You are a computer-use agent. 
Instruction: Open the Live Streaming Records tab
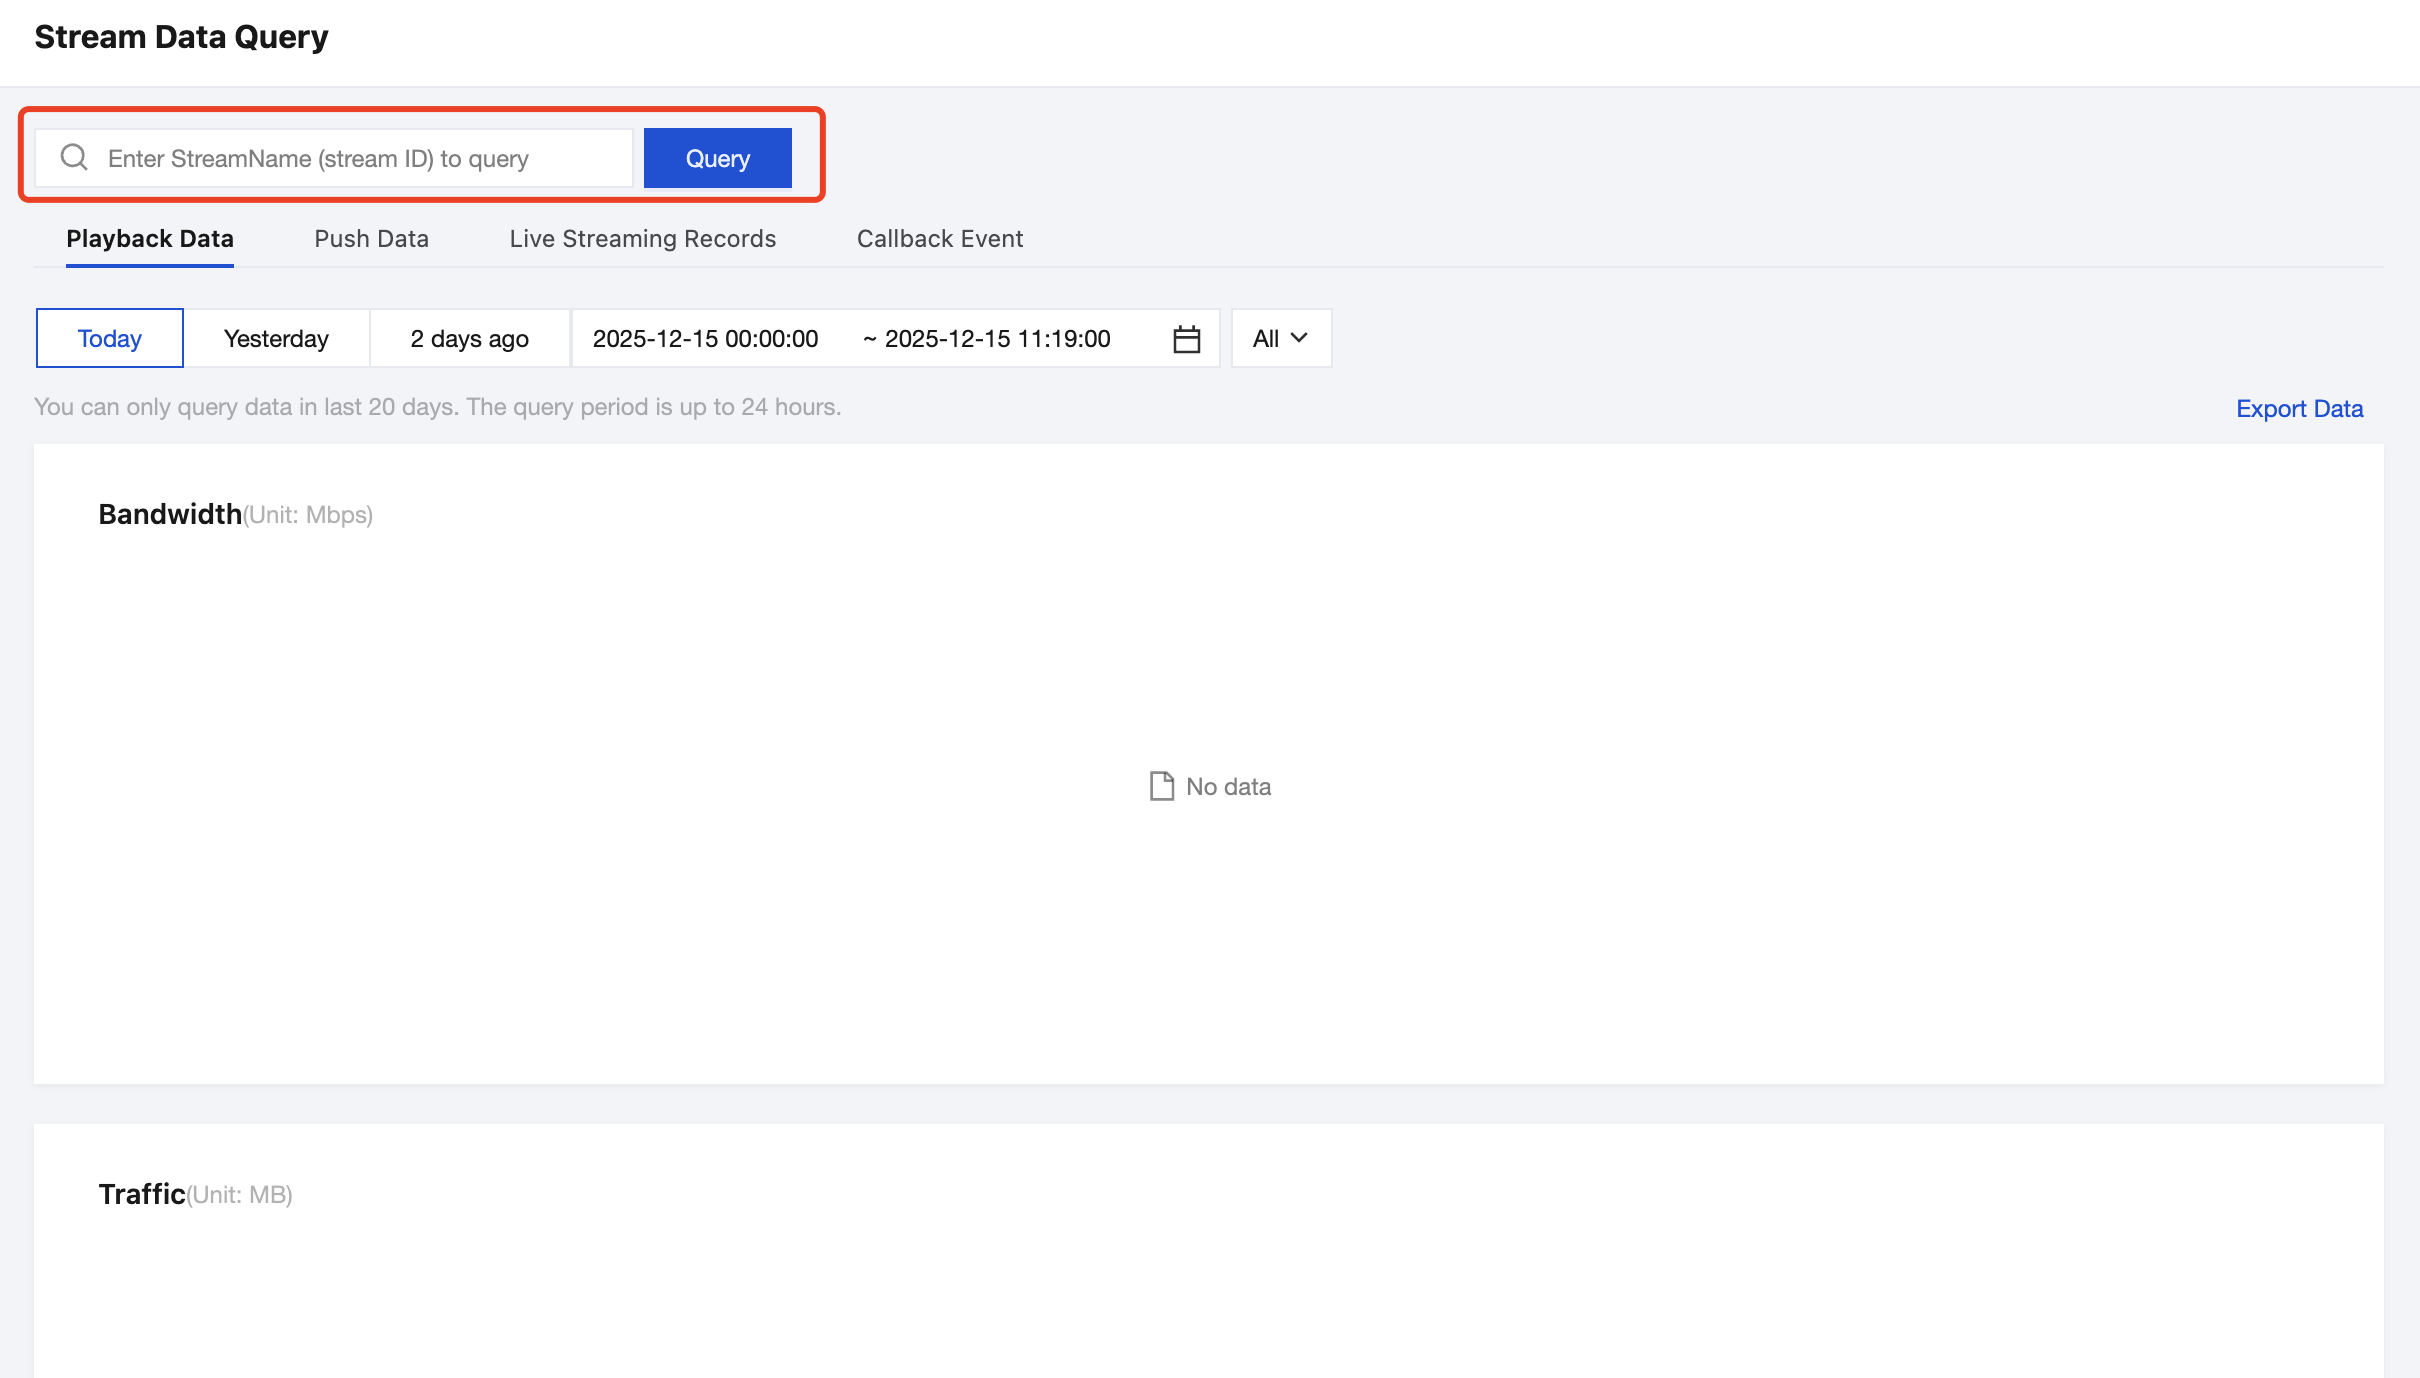(642, 239)
